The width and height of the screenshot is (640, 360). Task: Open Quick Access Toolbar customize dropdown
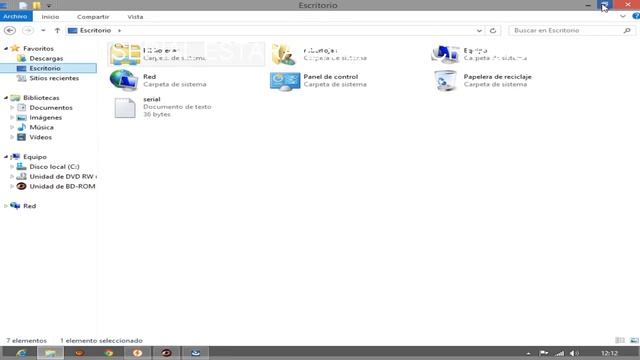49,6
